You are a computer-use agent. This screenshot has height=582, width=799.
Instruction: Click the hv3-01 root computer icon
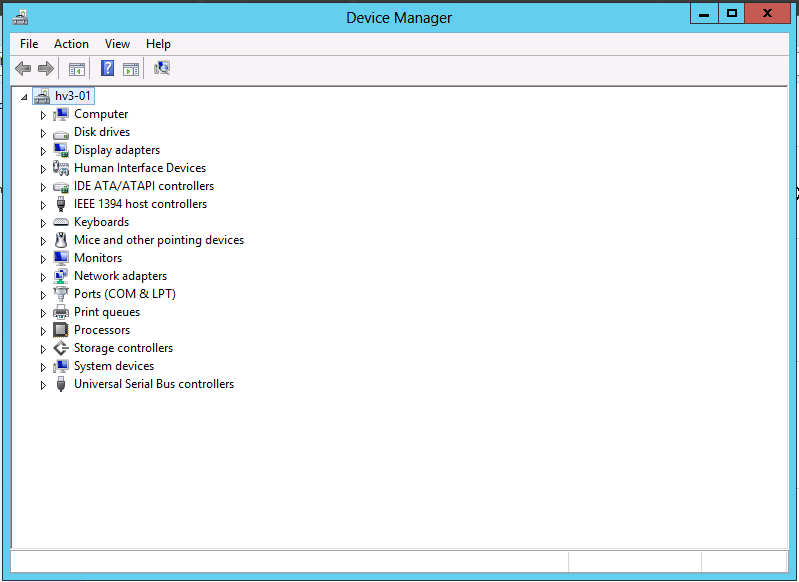pyautogui.click(x=42, y=96)
